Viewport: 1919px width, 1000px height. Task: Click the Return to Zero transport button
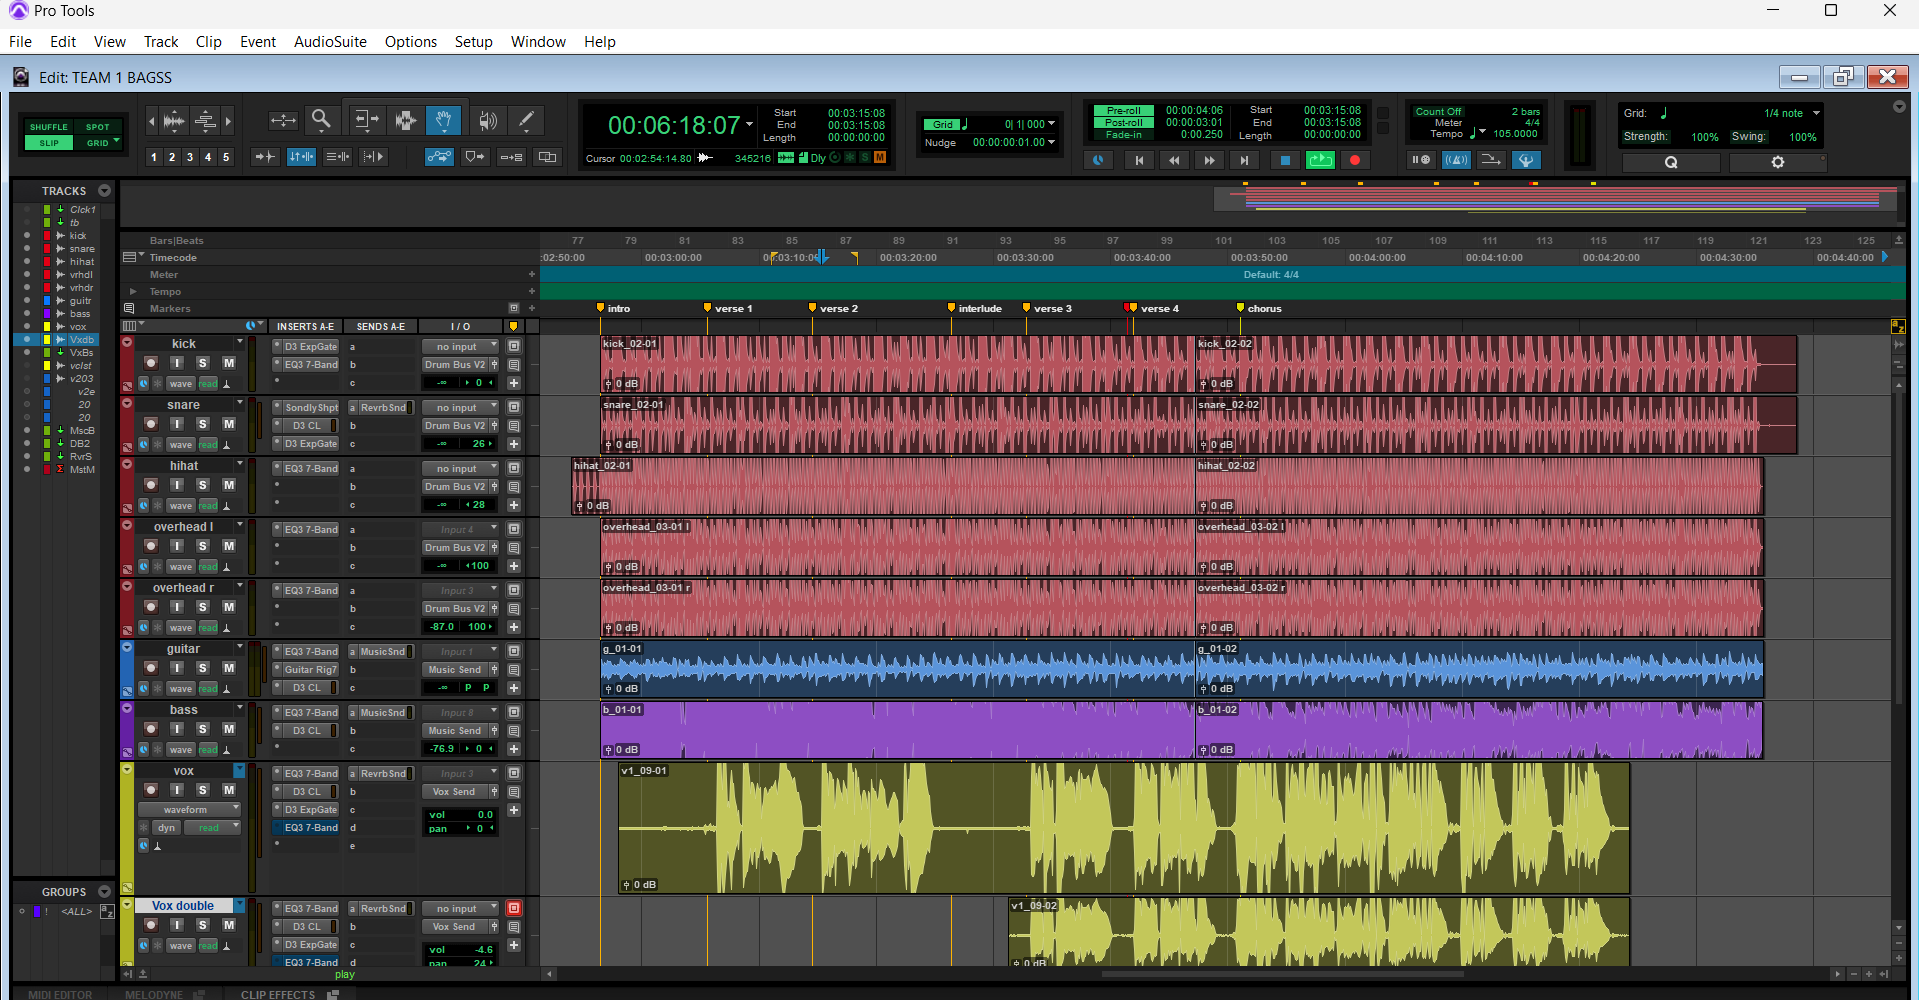[1139, 160]
